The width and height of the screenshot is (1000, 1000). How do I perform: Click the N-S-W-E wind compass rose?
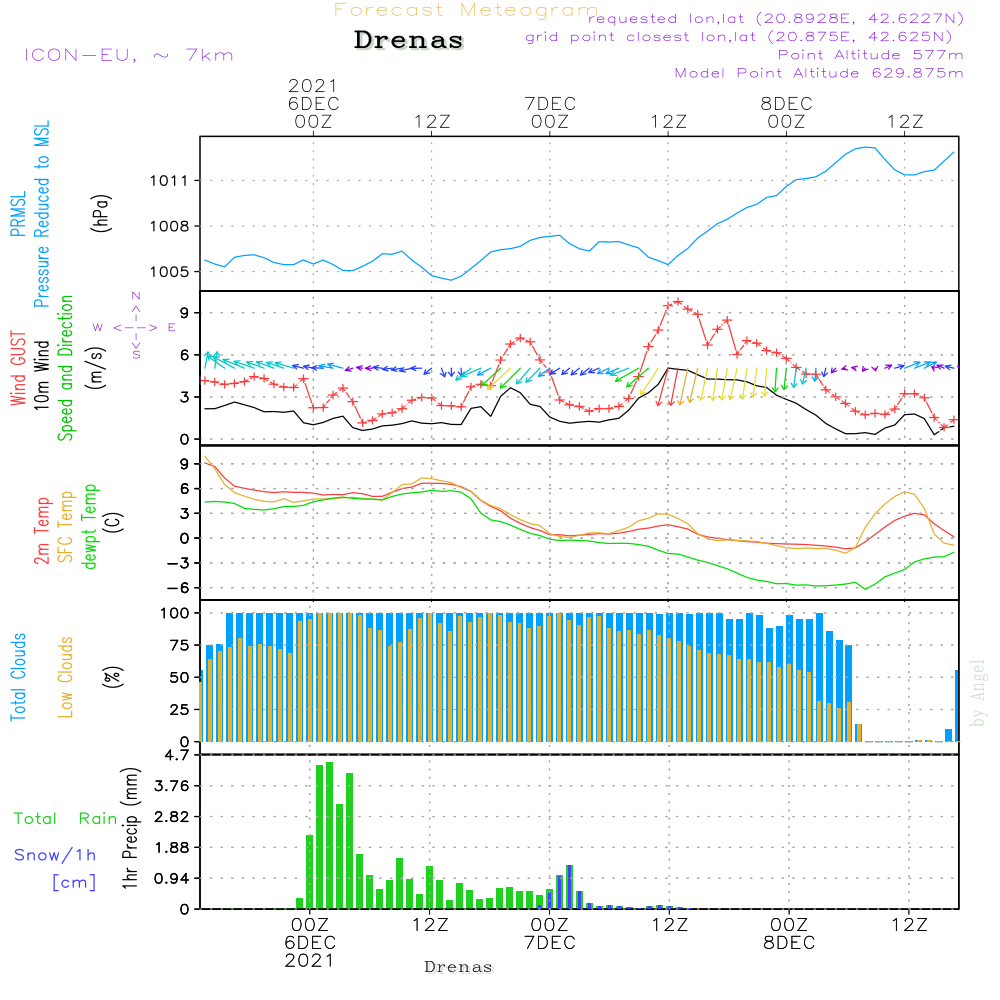click(x=135, y=326)
